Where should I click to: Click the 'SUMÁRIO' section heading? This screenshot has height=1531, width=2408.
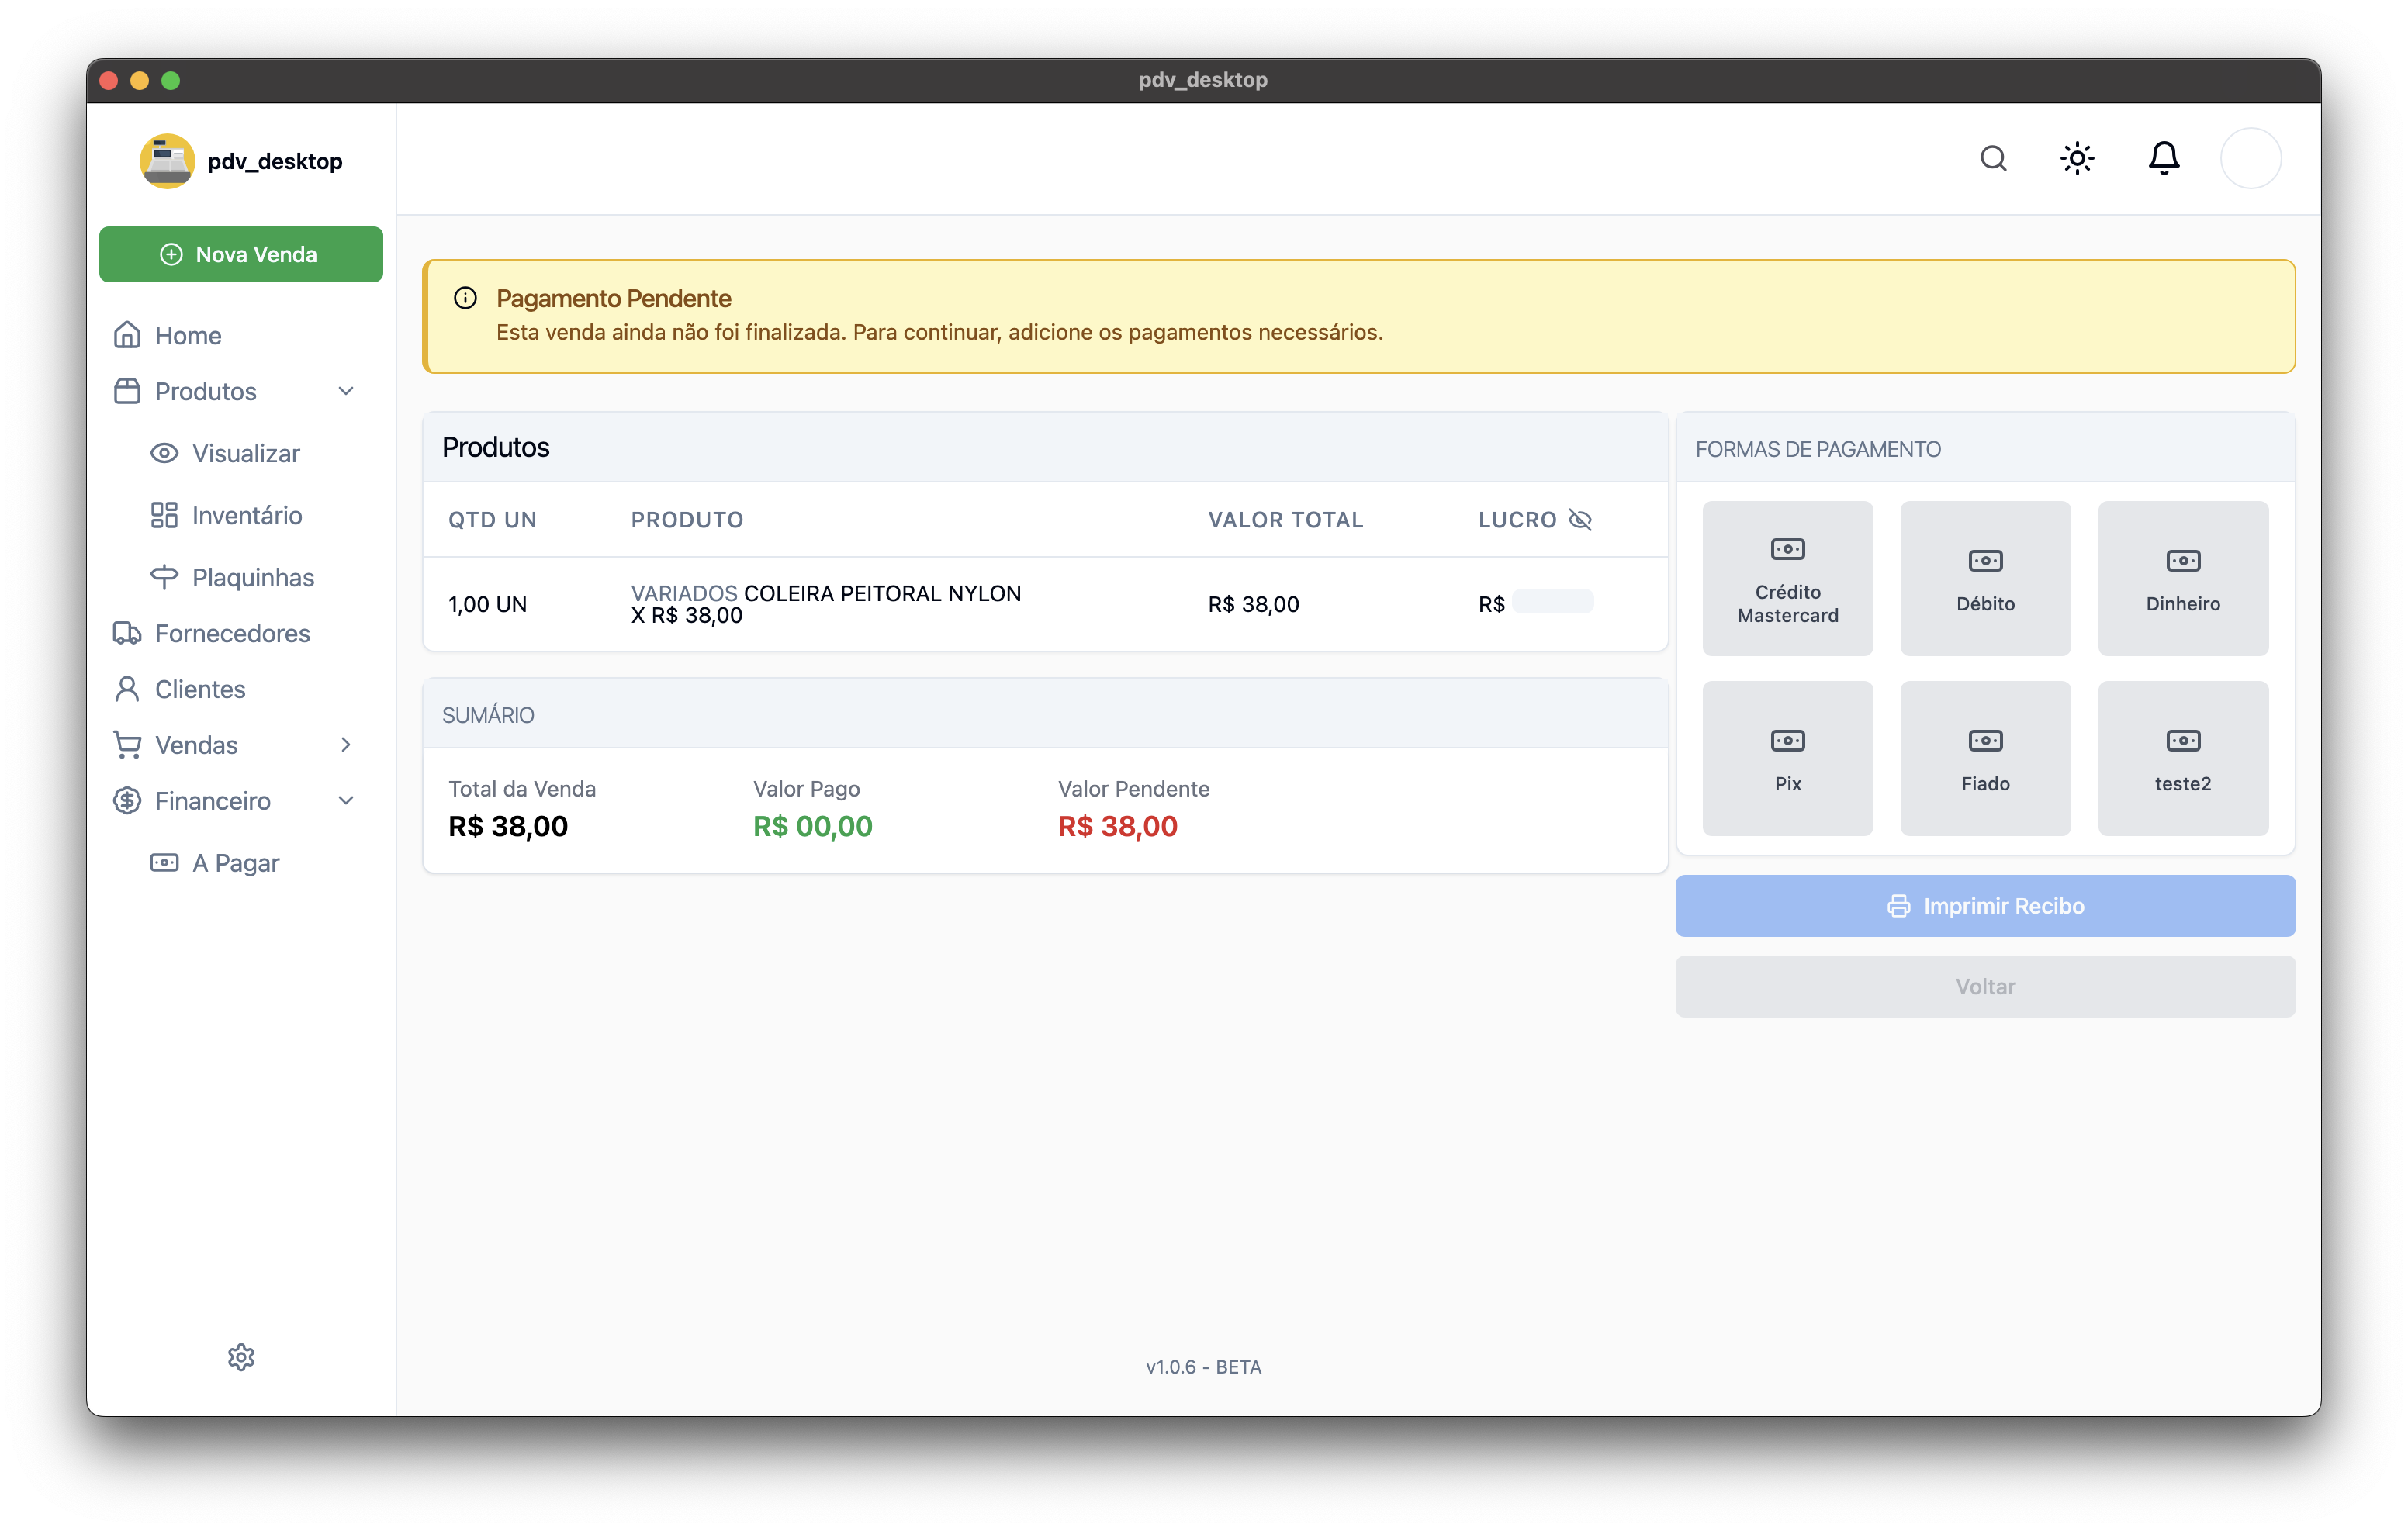click(x=488, y=715)
